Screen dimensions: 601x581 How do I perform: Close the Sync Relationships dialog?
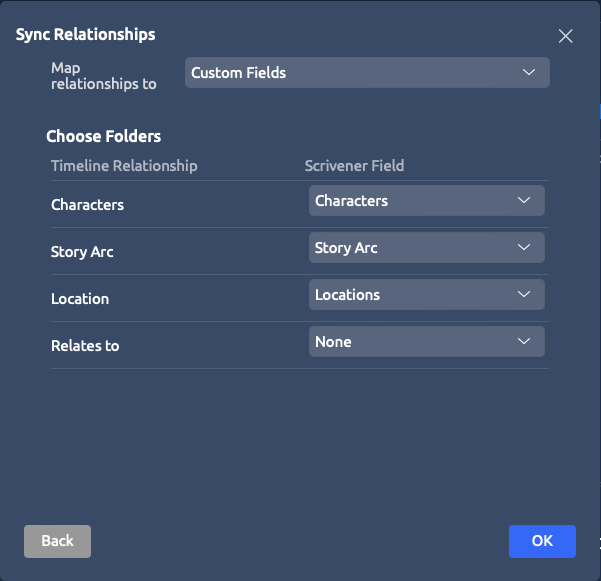(x=565, y=36)
